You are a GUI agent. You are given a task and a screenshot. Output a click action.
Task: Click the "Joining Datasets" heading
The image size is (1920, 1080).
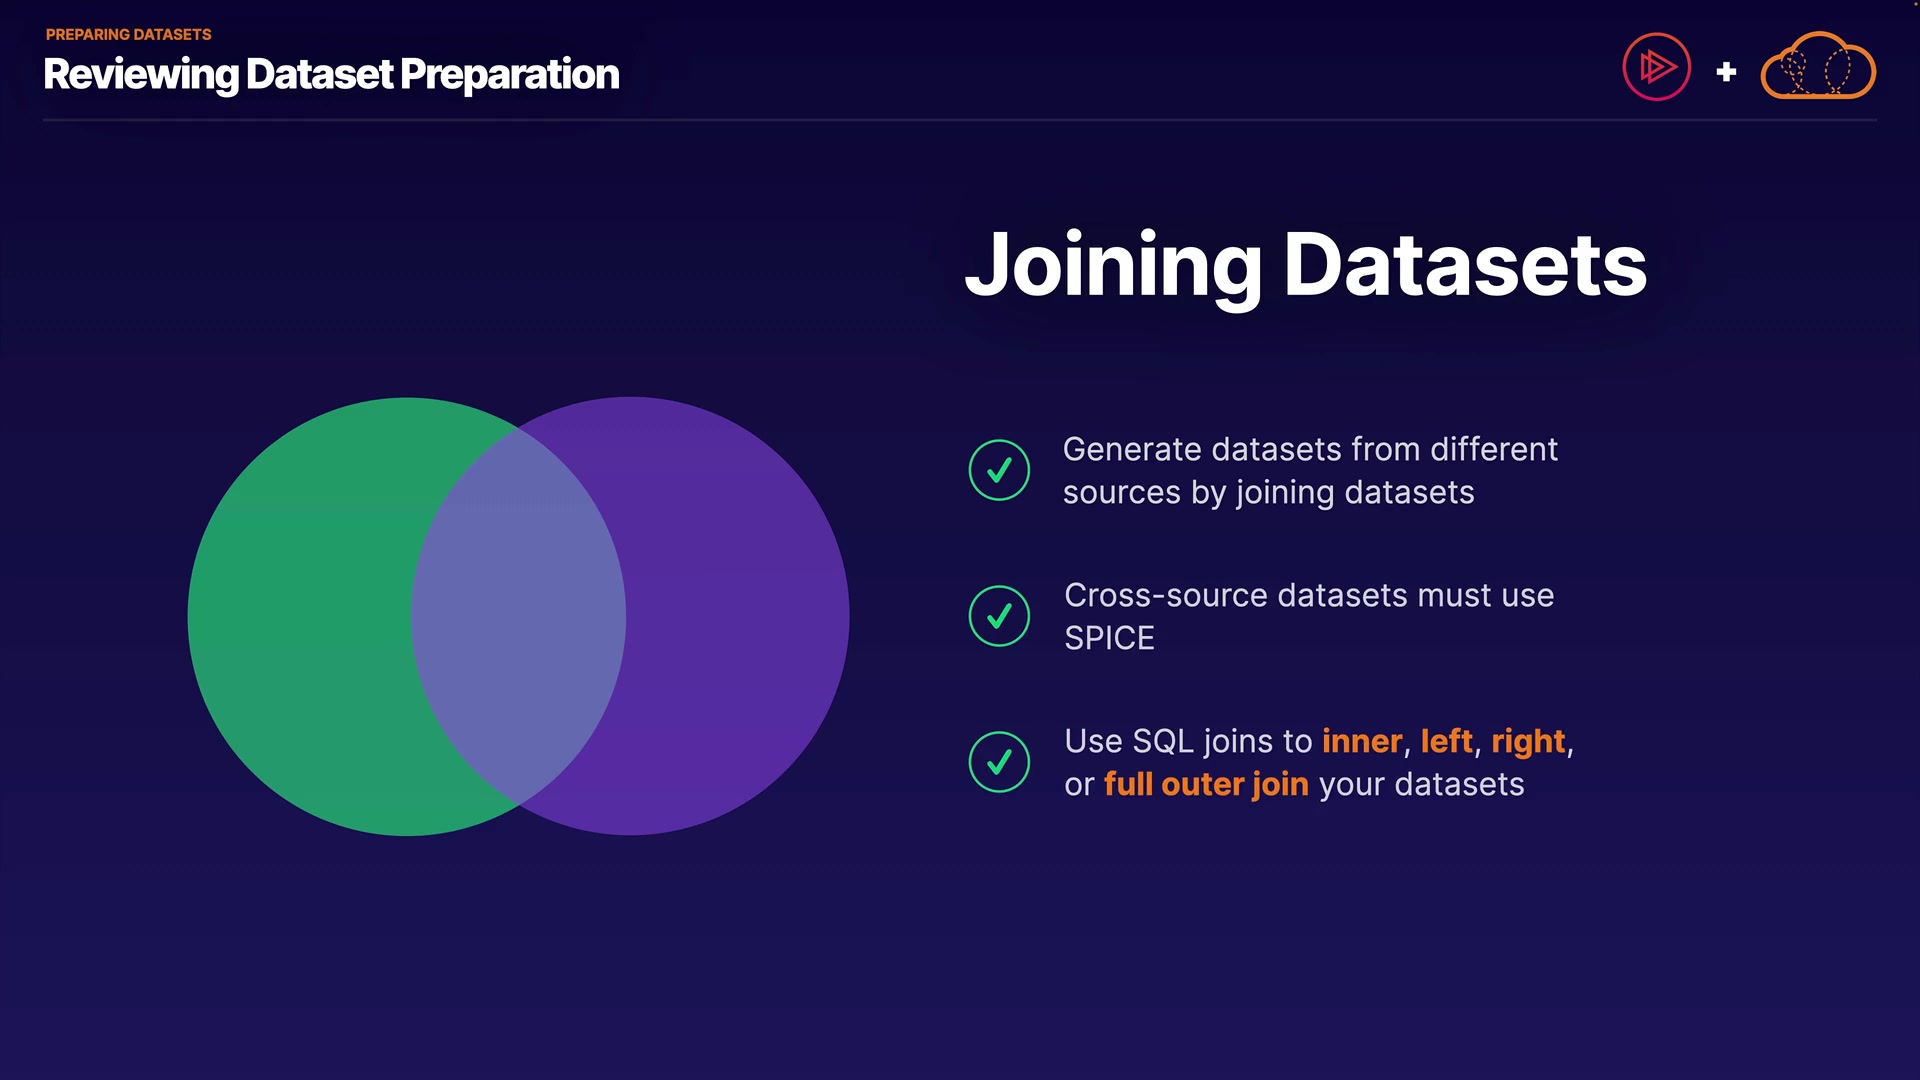1305,265
